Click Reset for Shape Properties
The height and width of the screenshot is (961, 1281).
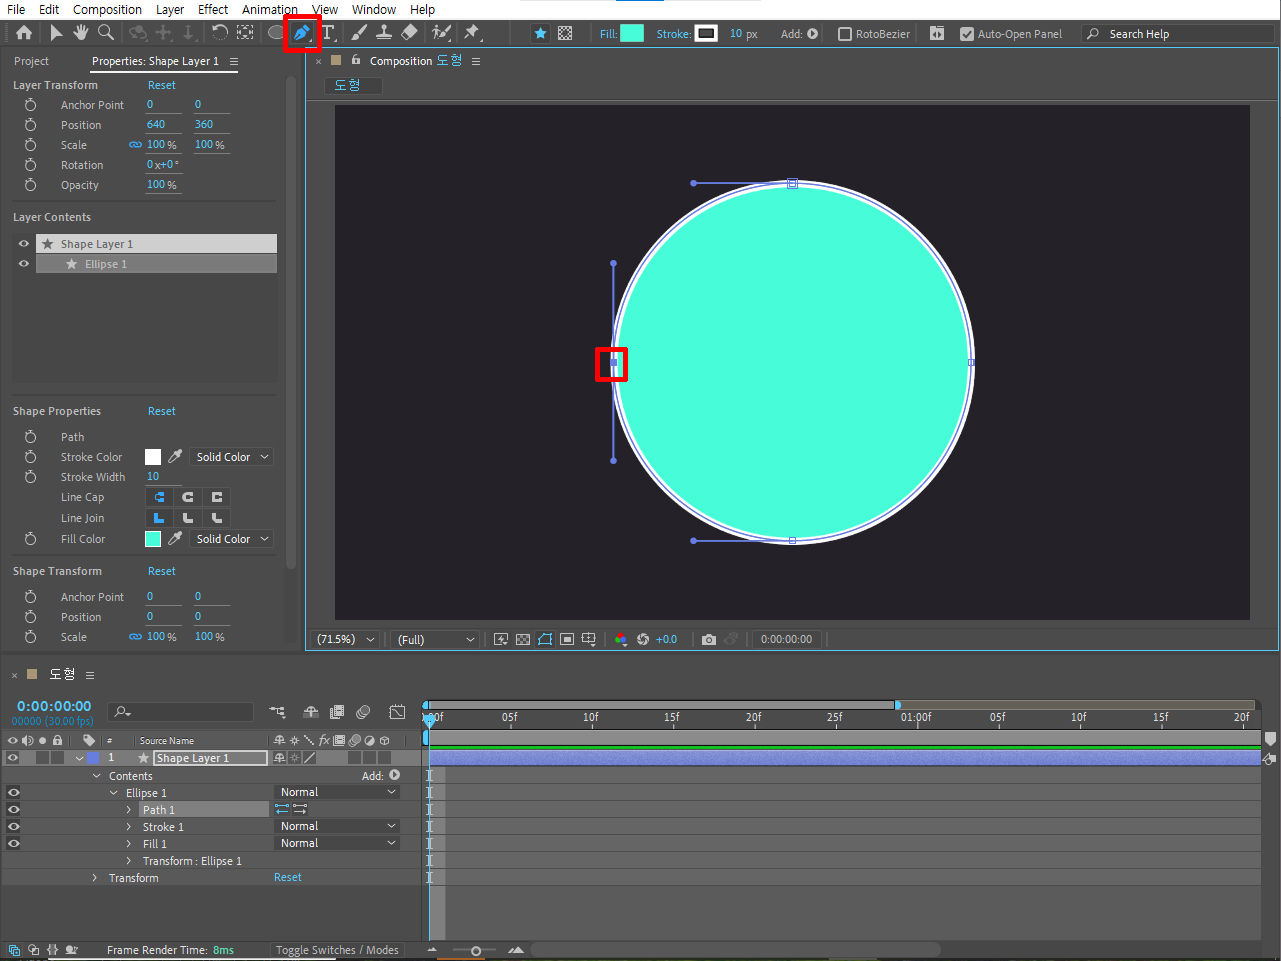(x=162, y=411)
